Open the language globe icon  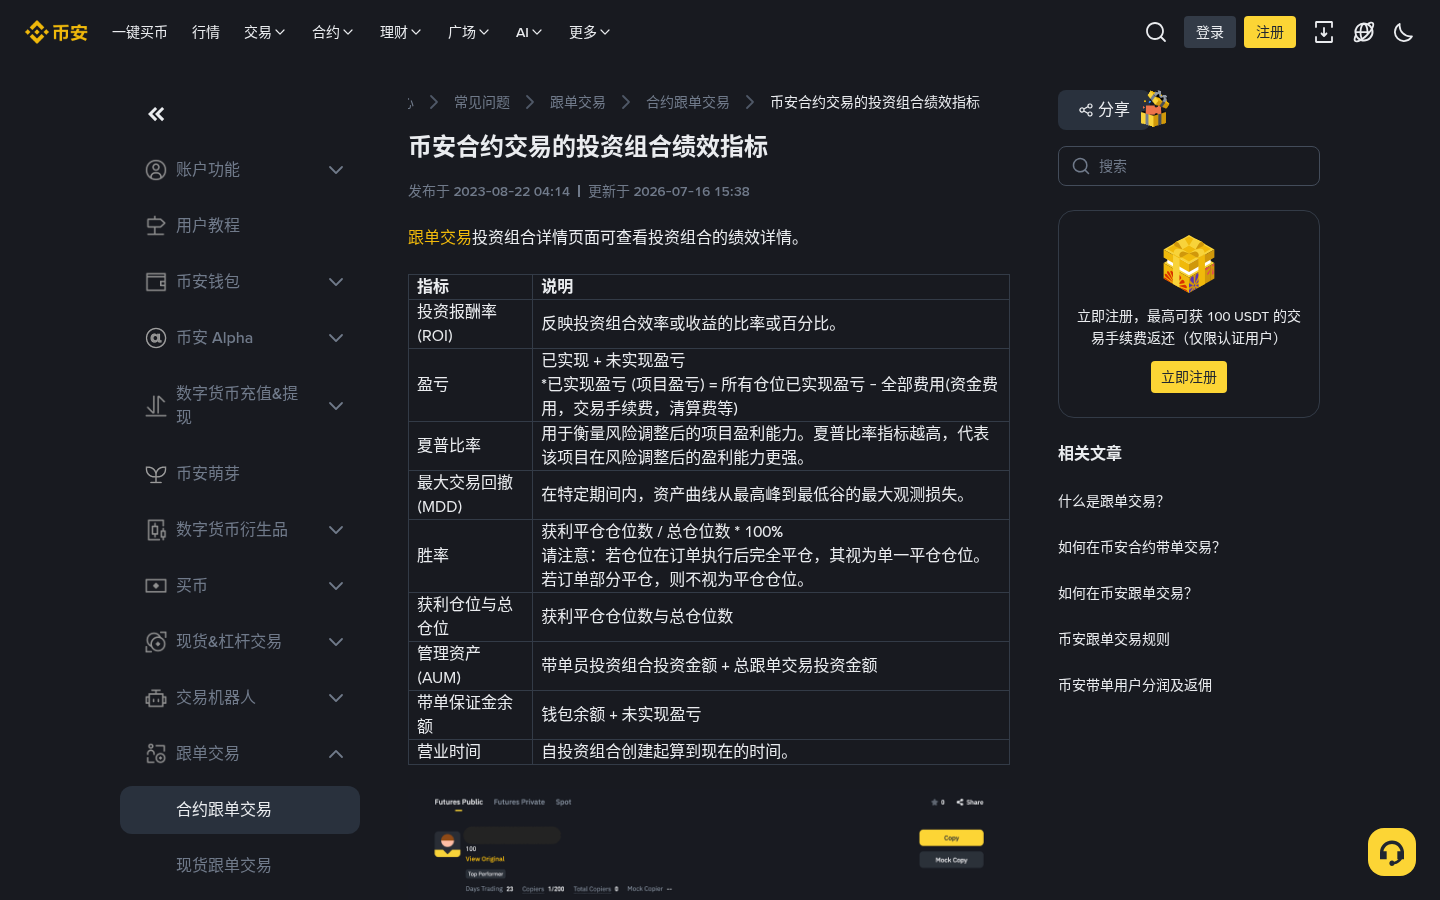(x=1364, y=32)
